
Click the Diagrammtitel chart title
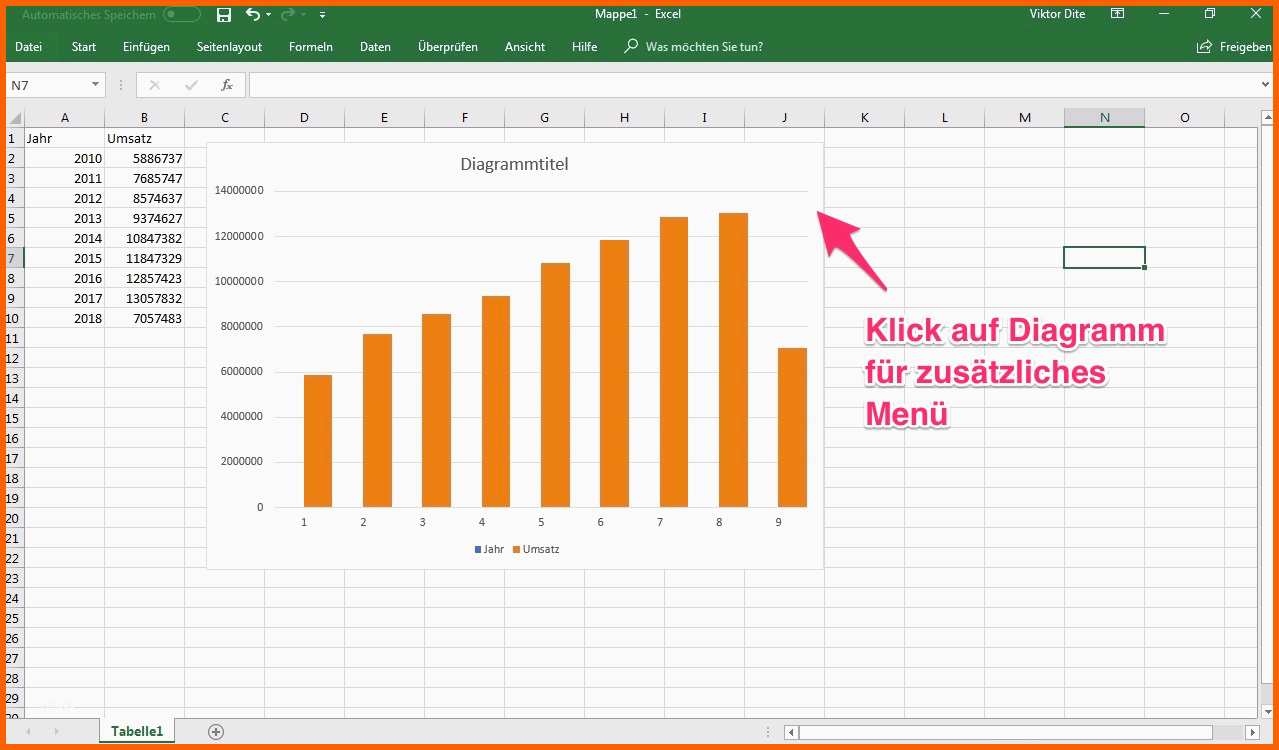514,164
